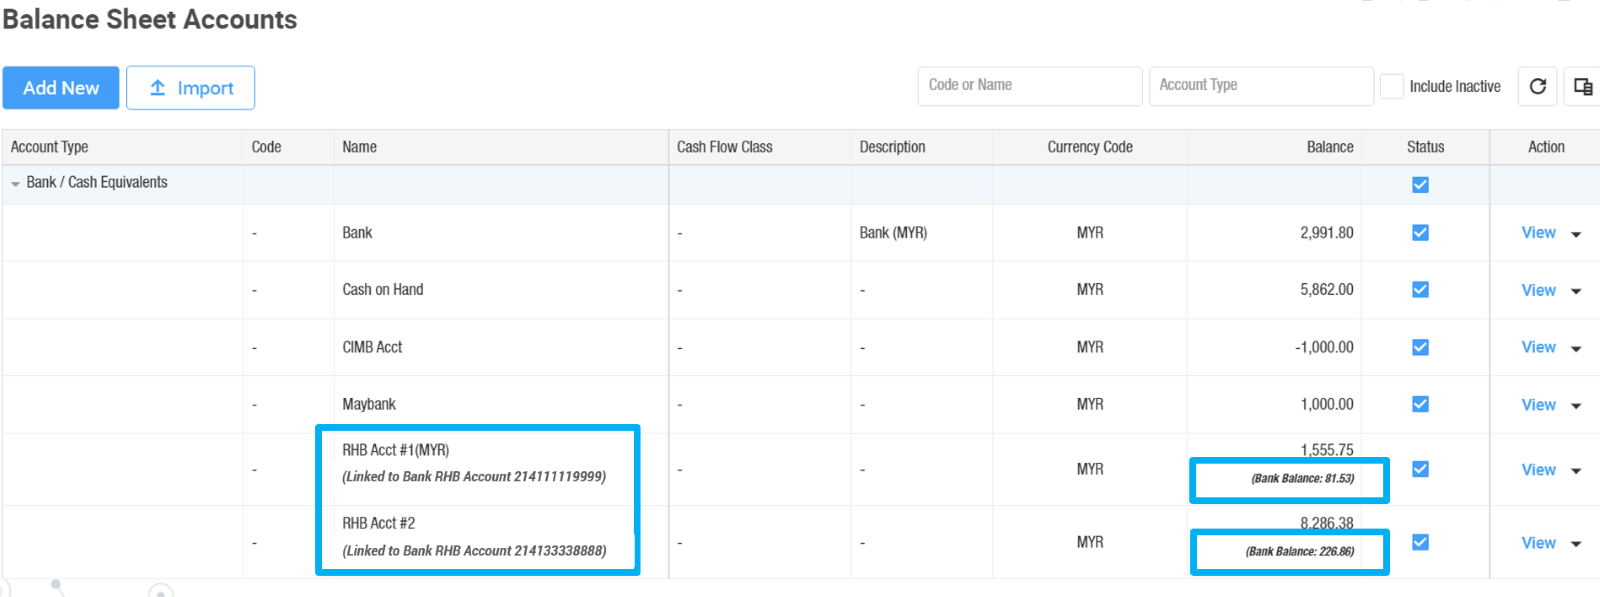The width and height of the screenshot is (1600, 597).
Task: Click the linked account 214133338888 note
Action: pos(474,551)
